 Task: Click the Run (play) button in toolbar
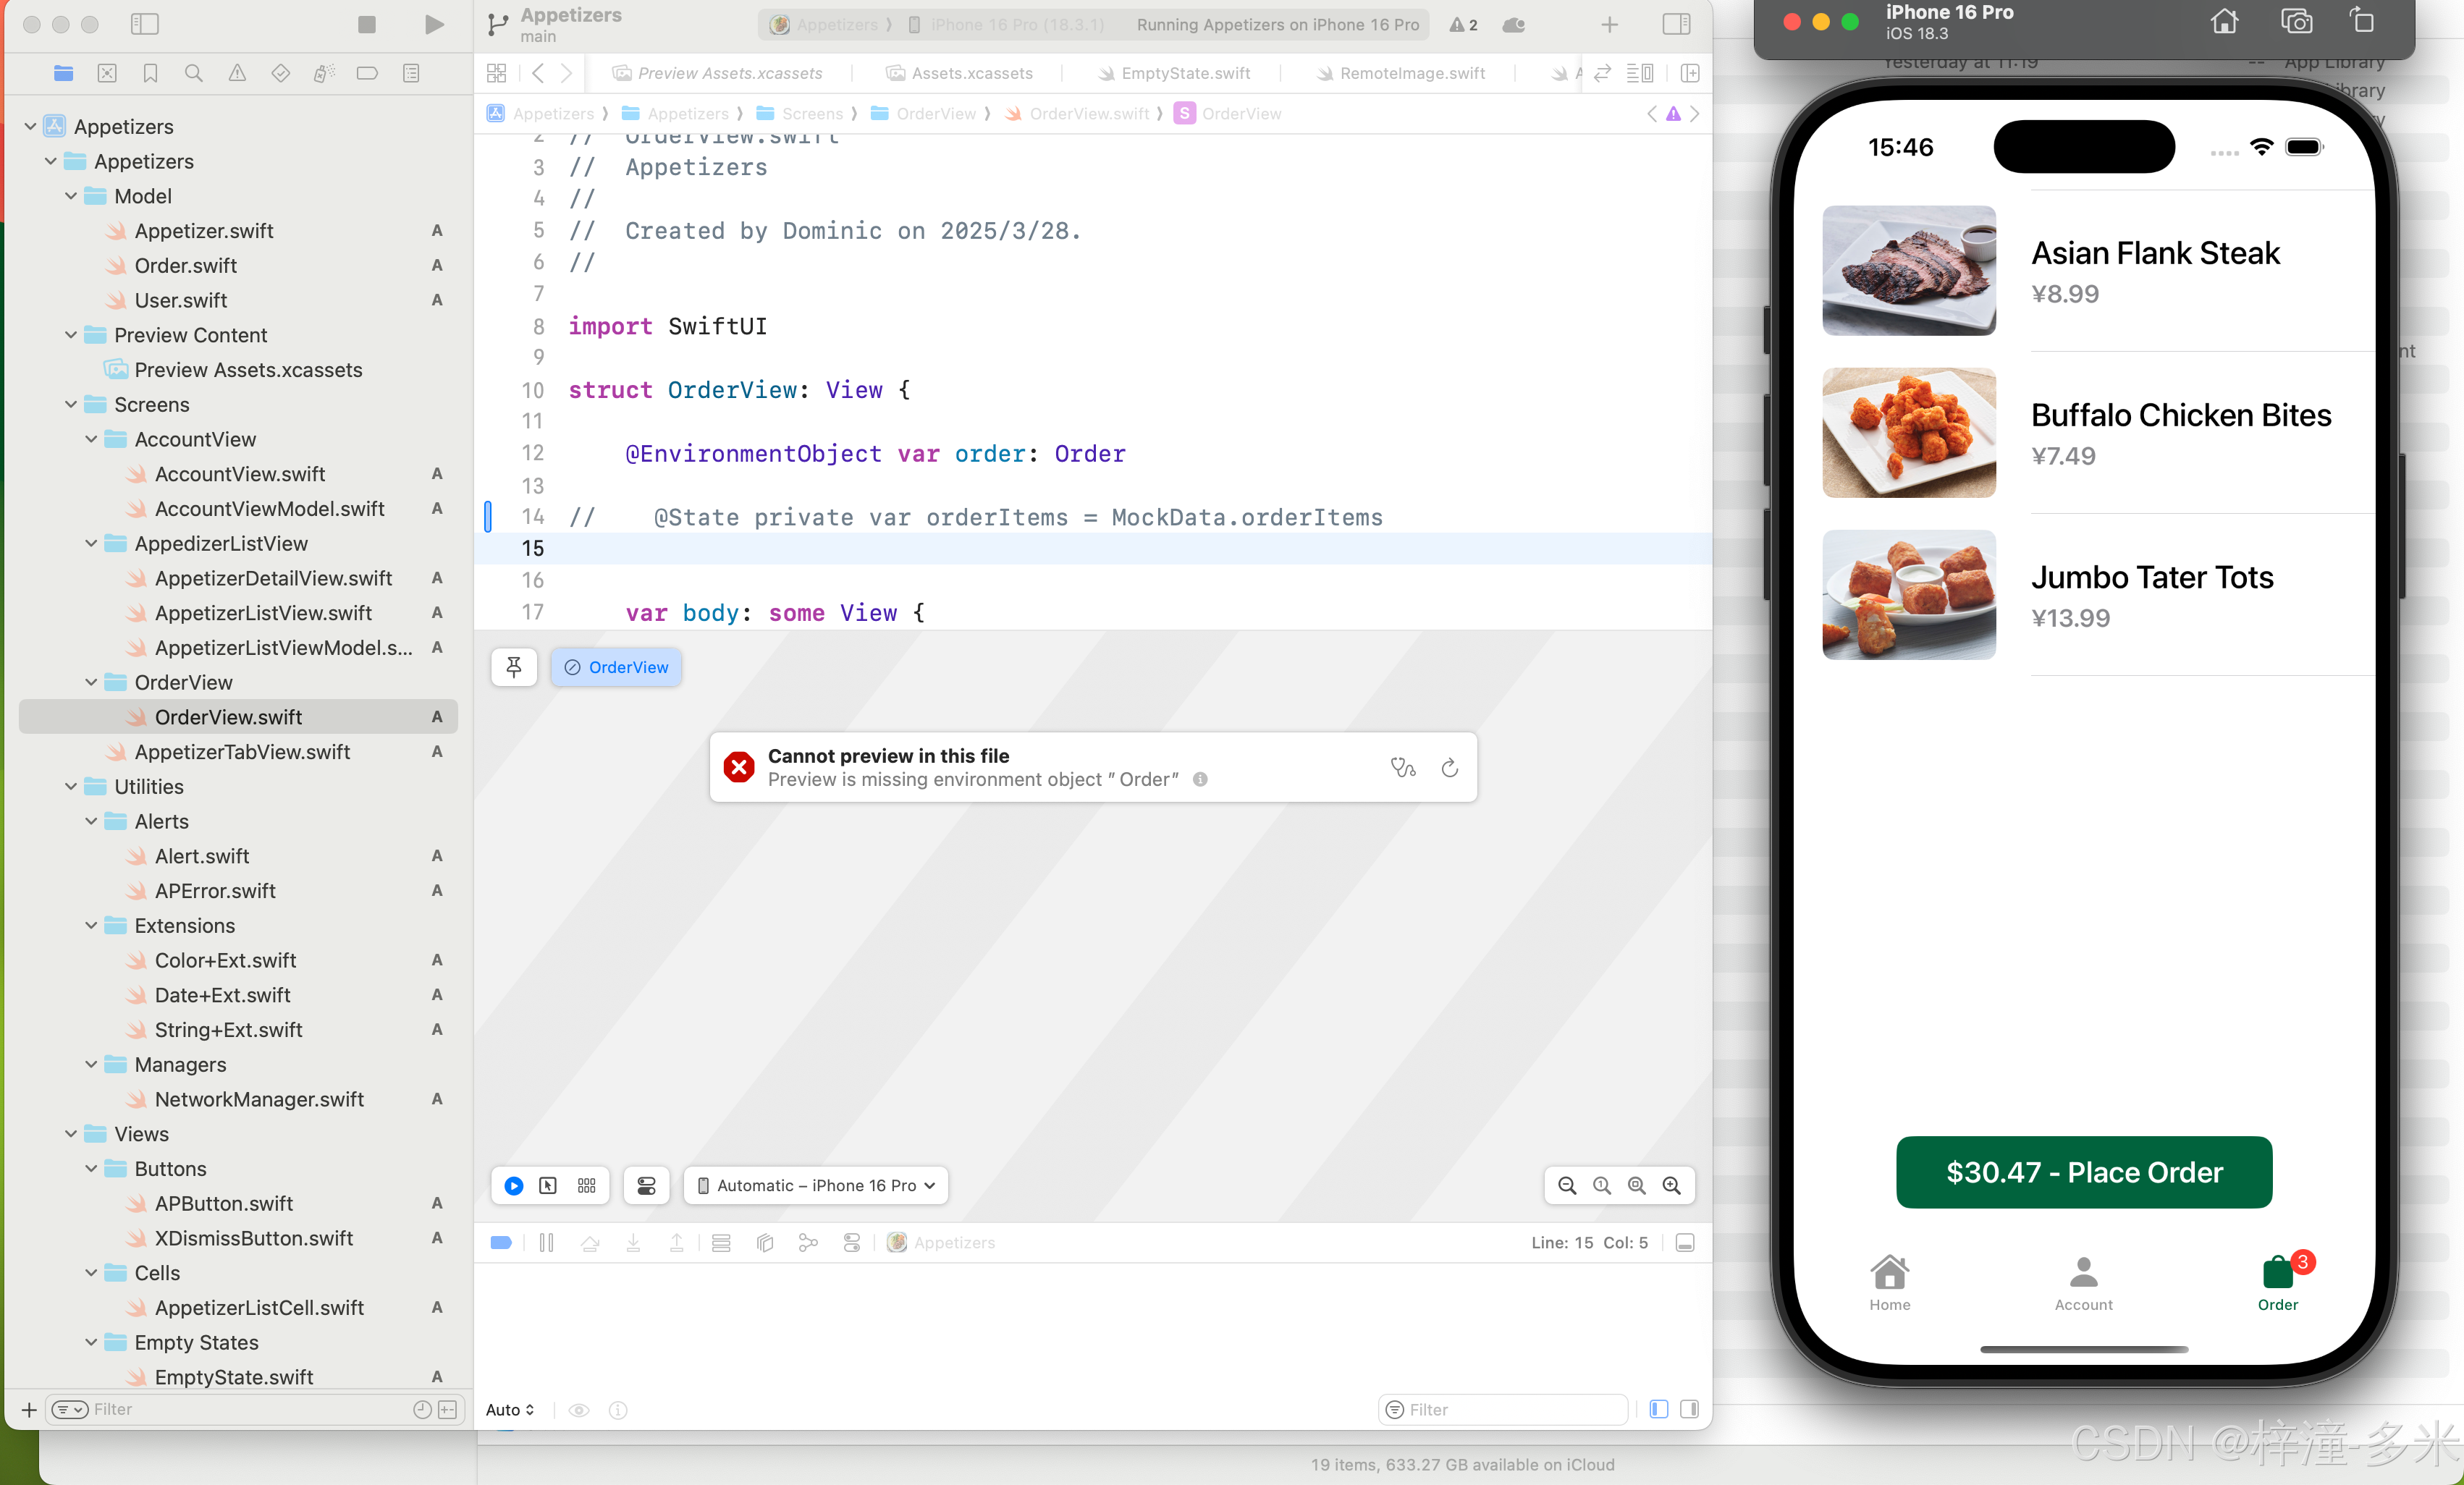click(x=433, y=24)
